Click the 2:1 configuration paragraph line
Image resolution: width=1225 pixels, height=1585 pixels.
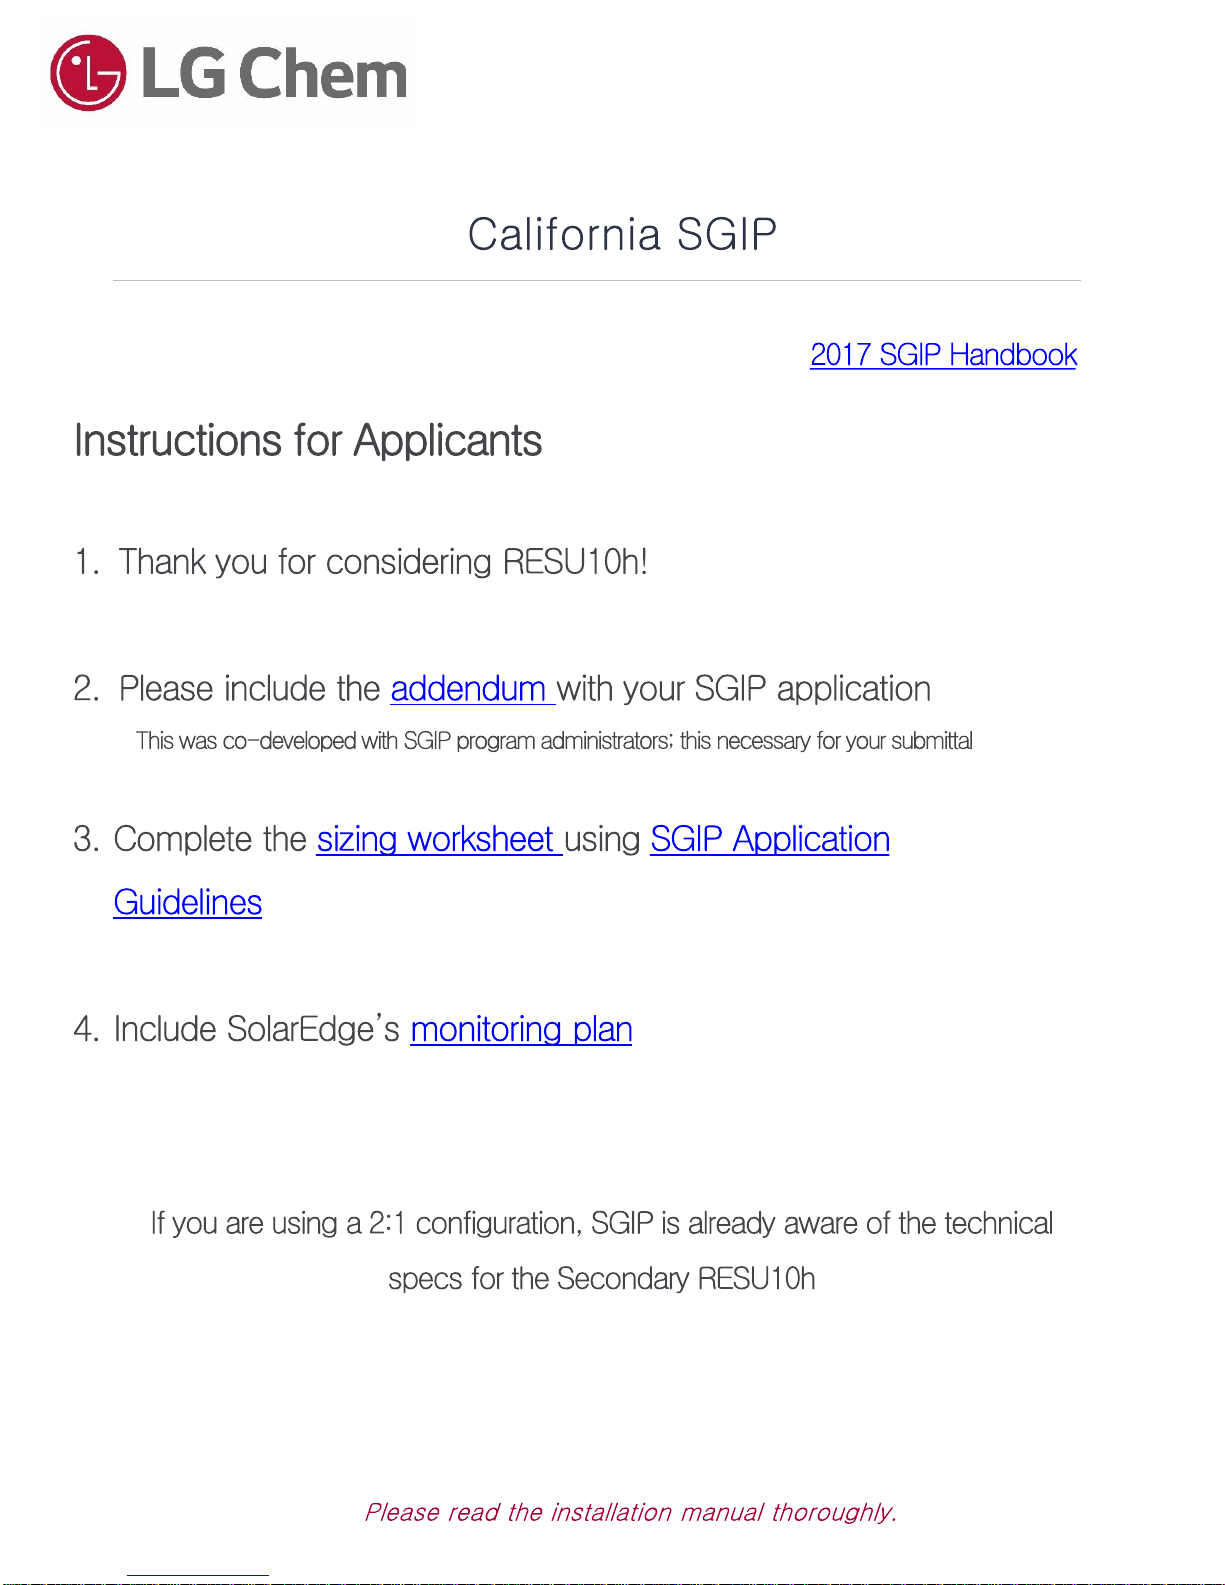(x=601, y=1223)
